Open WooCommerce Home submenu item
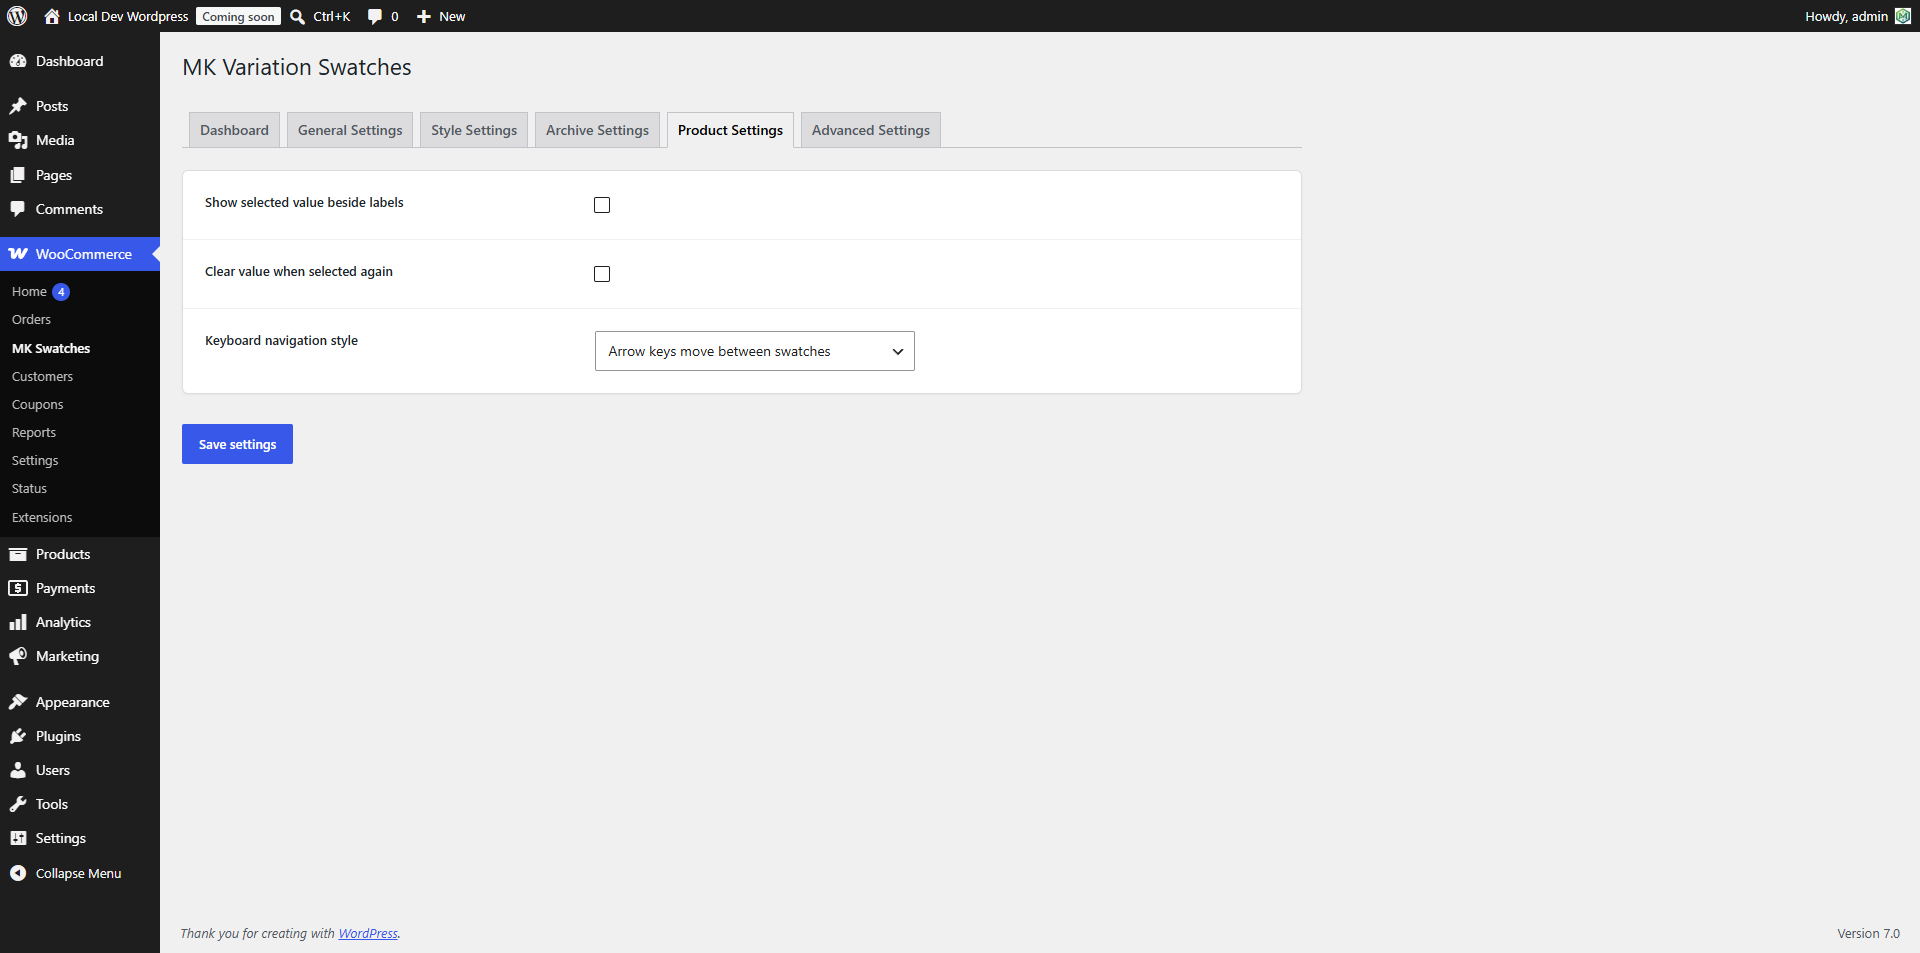Screen dimensions: 1920x953 click(29, 292)
